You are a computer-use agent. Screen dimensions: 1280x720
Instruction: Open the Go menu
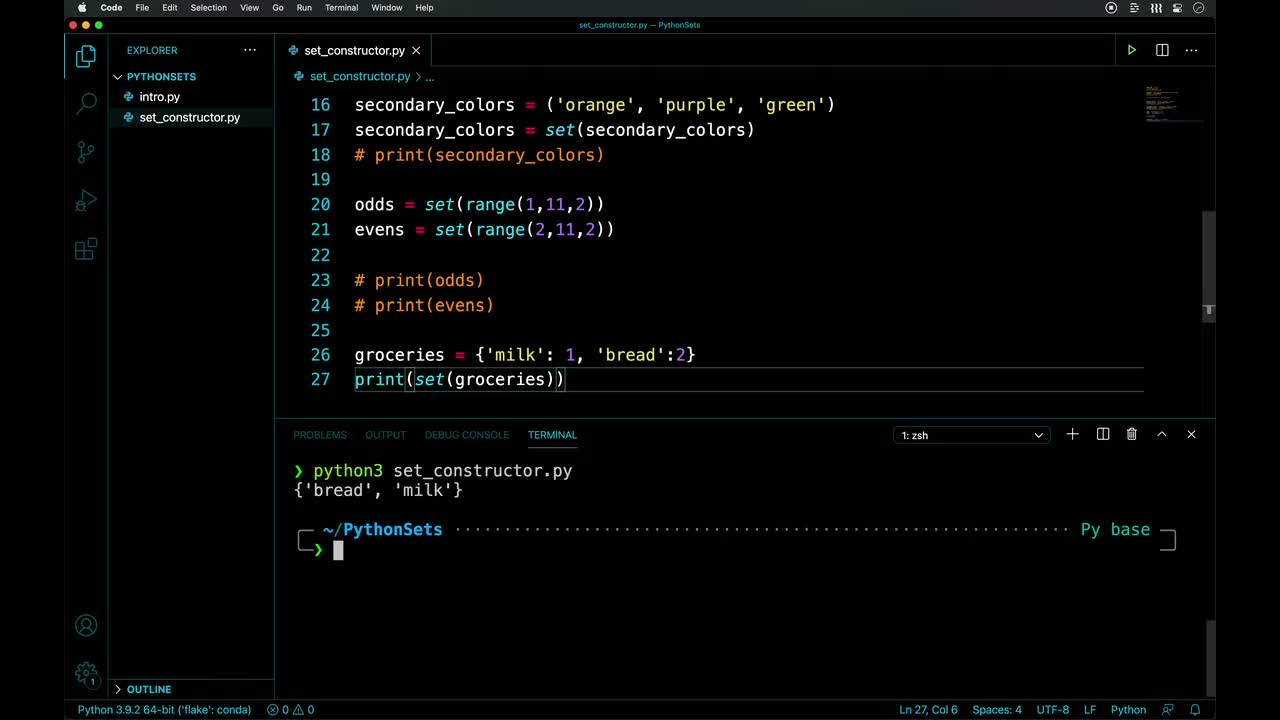click(277, 7)
